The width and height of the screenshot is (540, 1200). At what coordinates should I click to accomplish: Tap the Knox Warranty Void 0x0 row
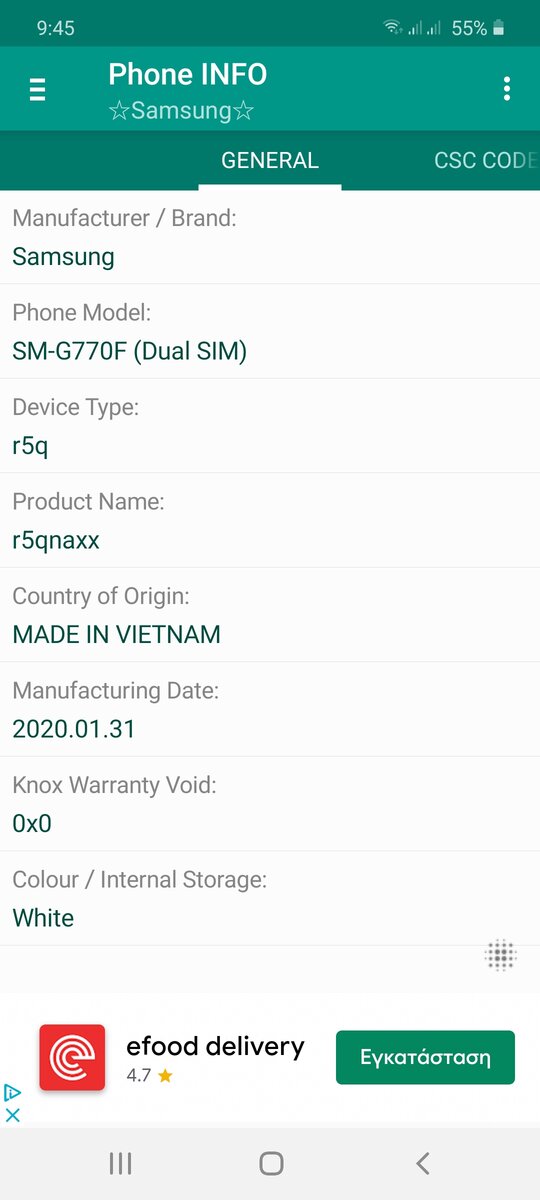270,804
